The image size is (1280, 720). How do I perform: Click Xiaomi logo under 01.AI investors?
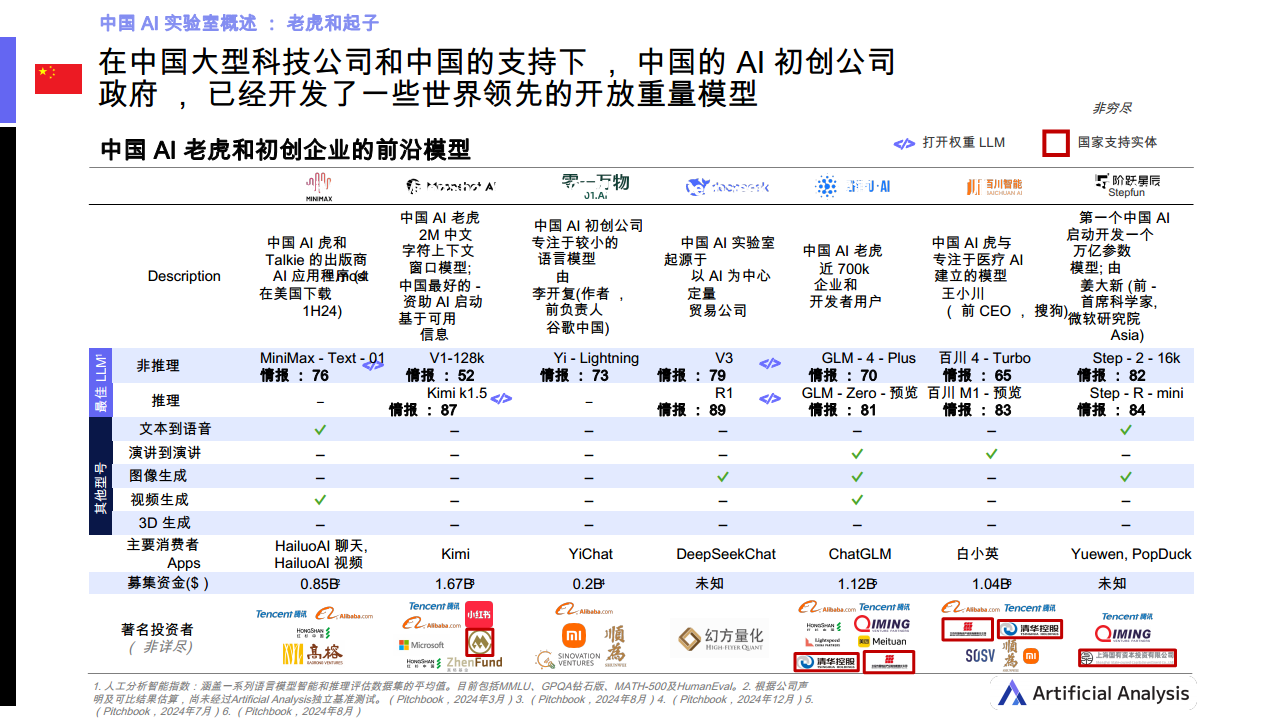(574, 633)
